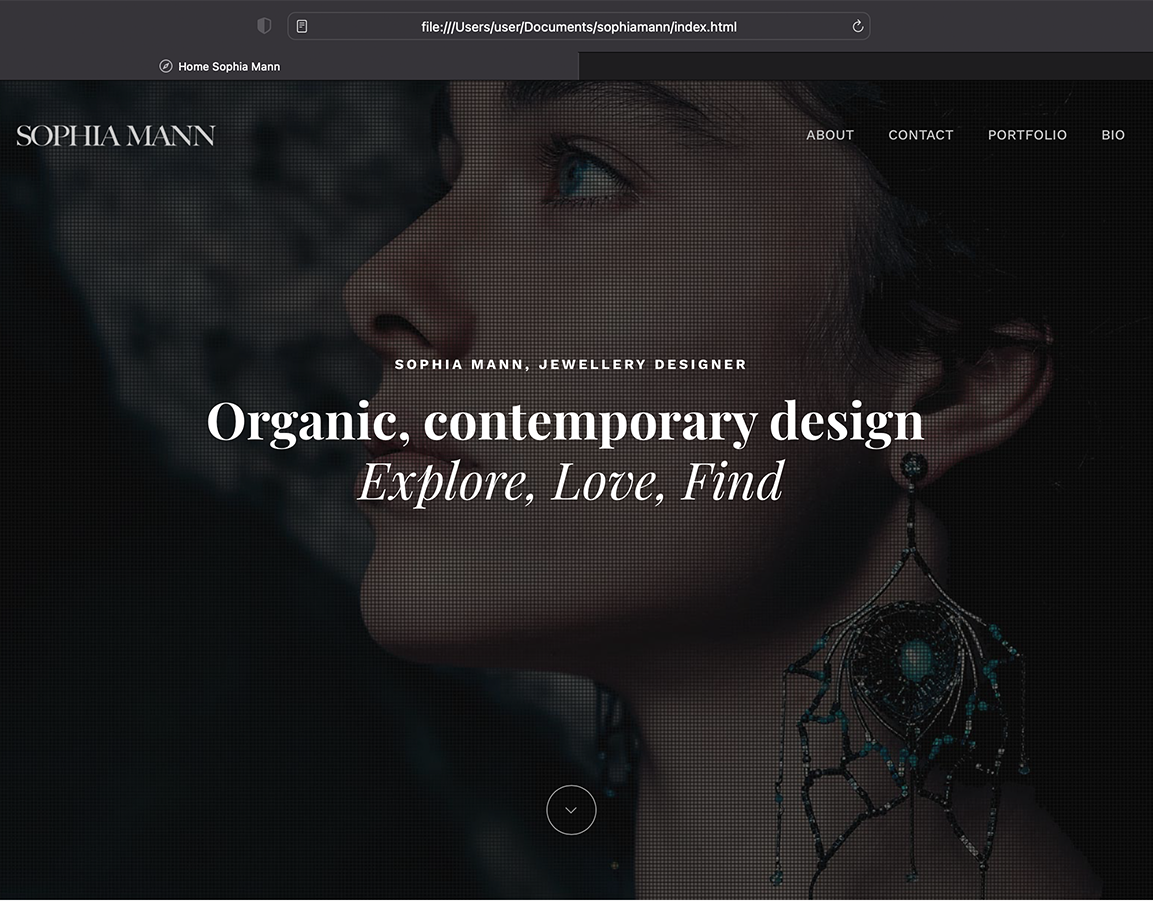The height and width of the screenshot is (902, 1153).
Task: Reload the page with the refresh icon
Action: coord(857,26)
